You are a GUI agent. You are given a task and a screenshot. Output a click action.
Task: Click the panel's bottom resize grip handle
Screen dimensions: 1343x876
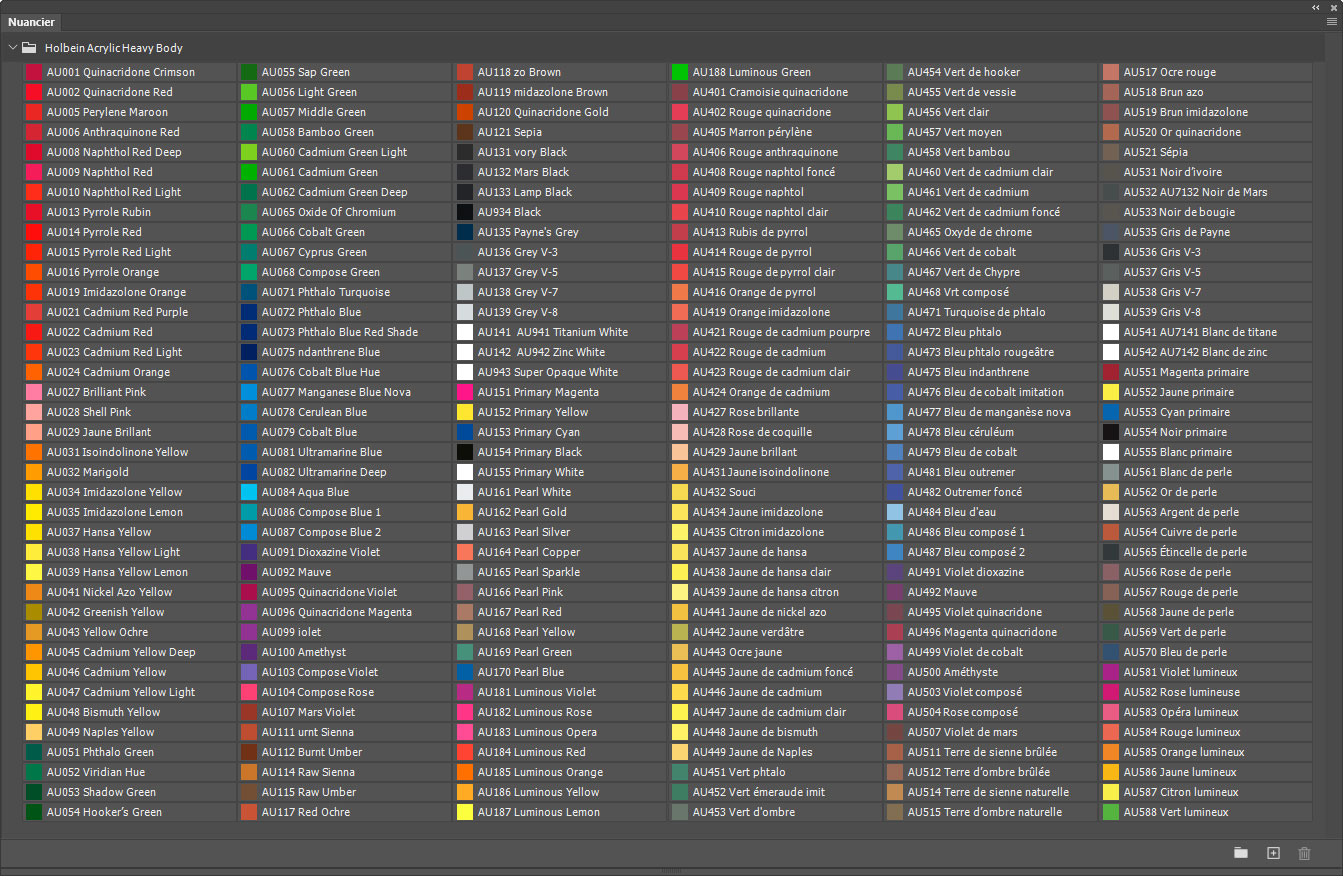[x=671, y=871]
